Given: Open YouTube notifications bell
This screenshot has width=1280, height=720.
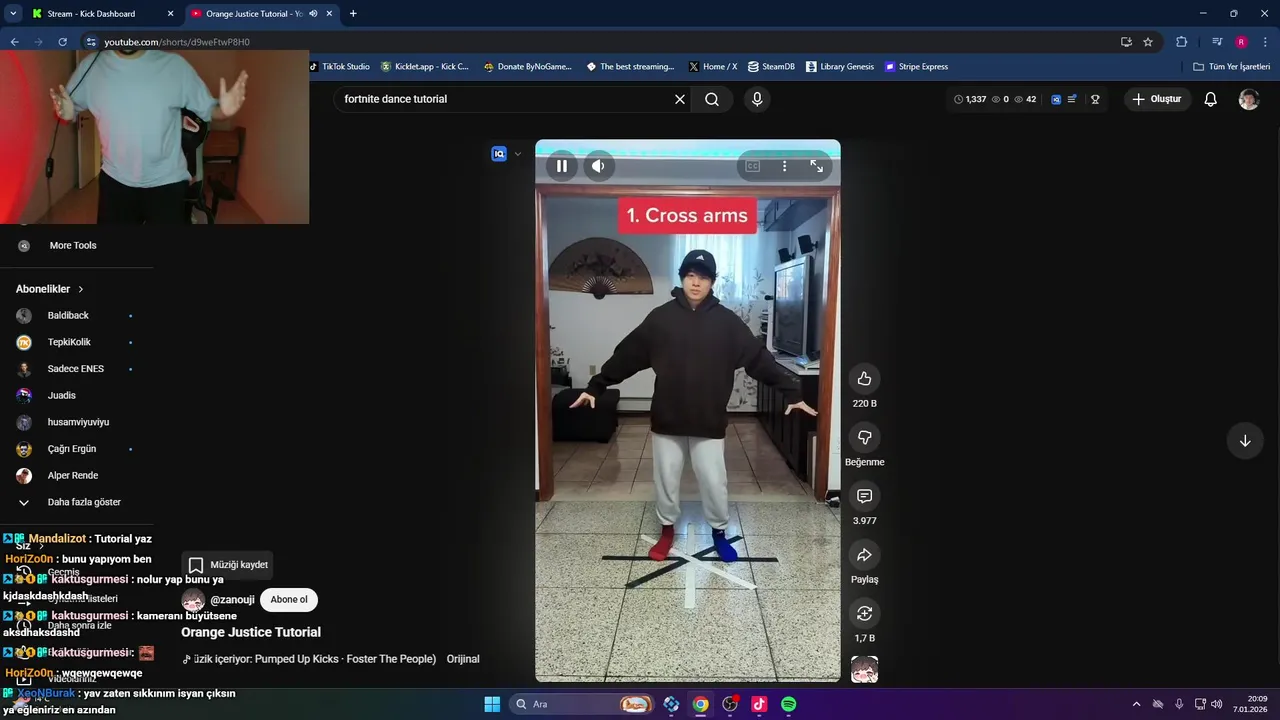Looking at the screenshot, I should click(x=1210, y=99).
